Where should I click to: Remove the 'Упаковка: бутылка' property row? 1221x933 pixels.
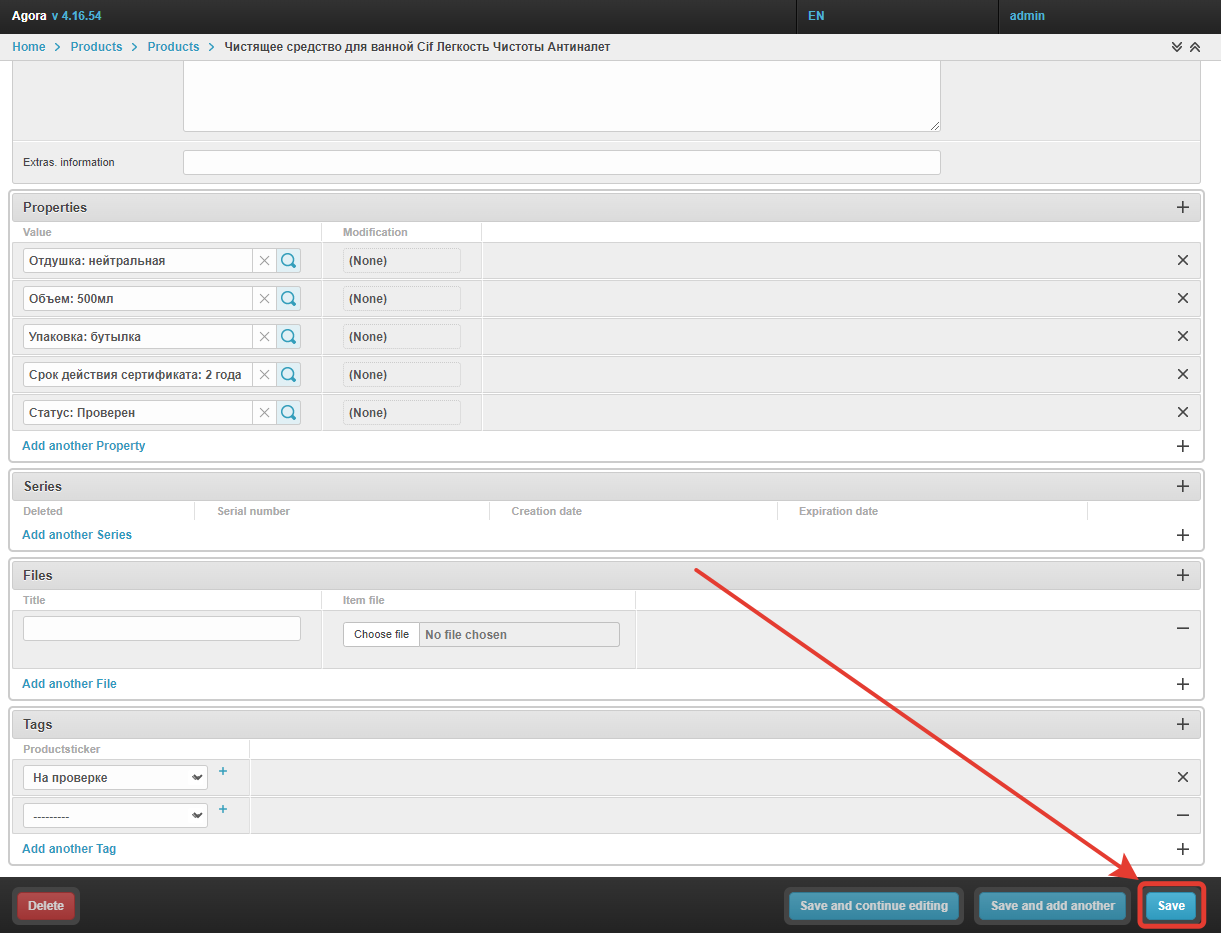(x=1182, y=337)
